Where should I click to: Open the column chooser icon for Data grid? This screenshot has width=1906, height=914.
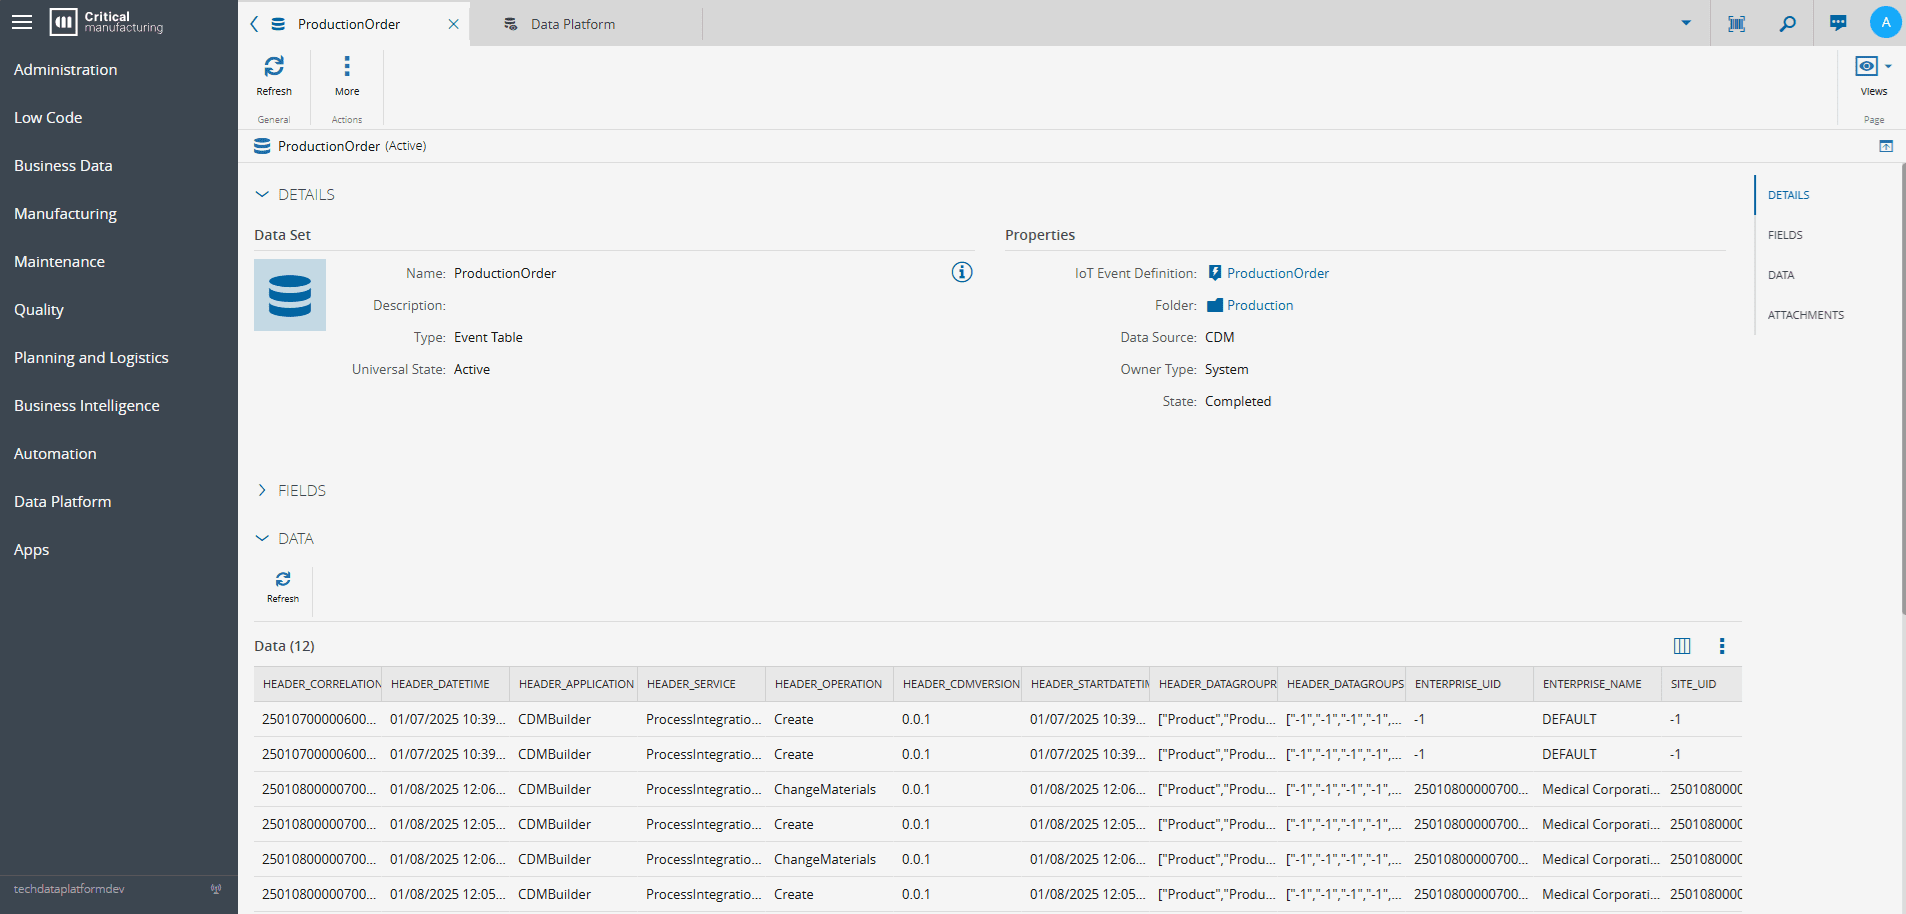1682,646
